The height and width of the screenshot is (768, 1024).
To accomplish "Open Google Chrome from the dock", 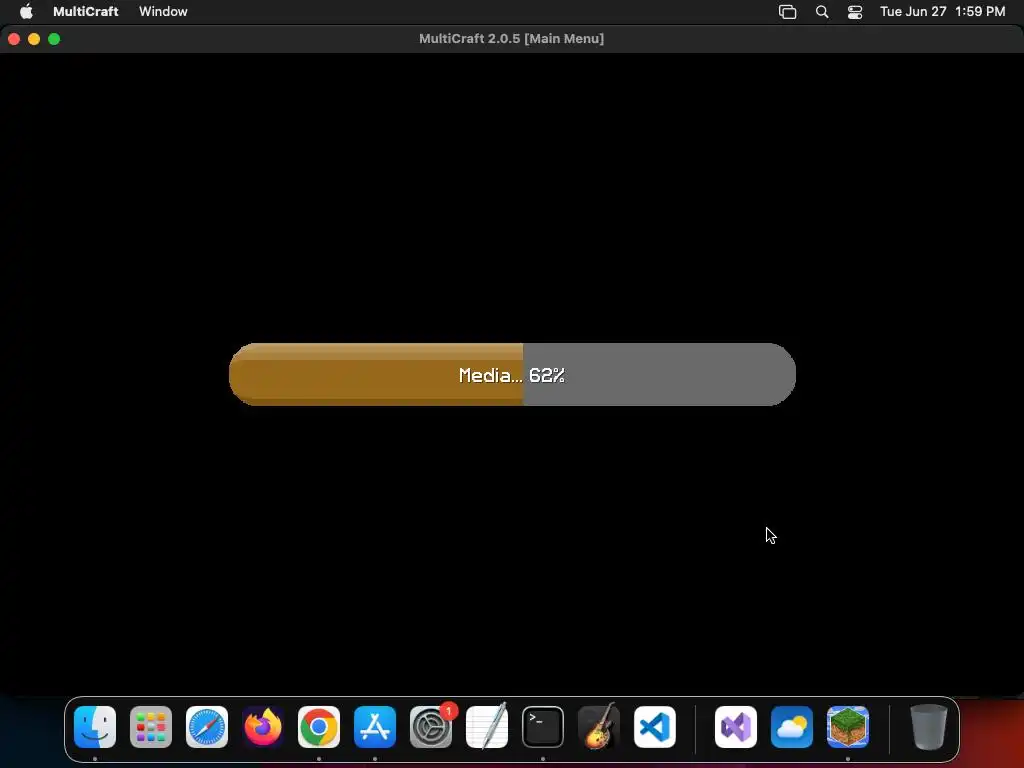I will tap(319, 727).
